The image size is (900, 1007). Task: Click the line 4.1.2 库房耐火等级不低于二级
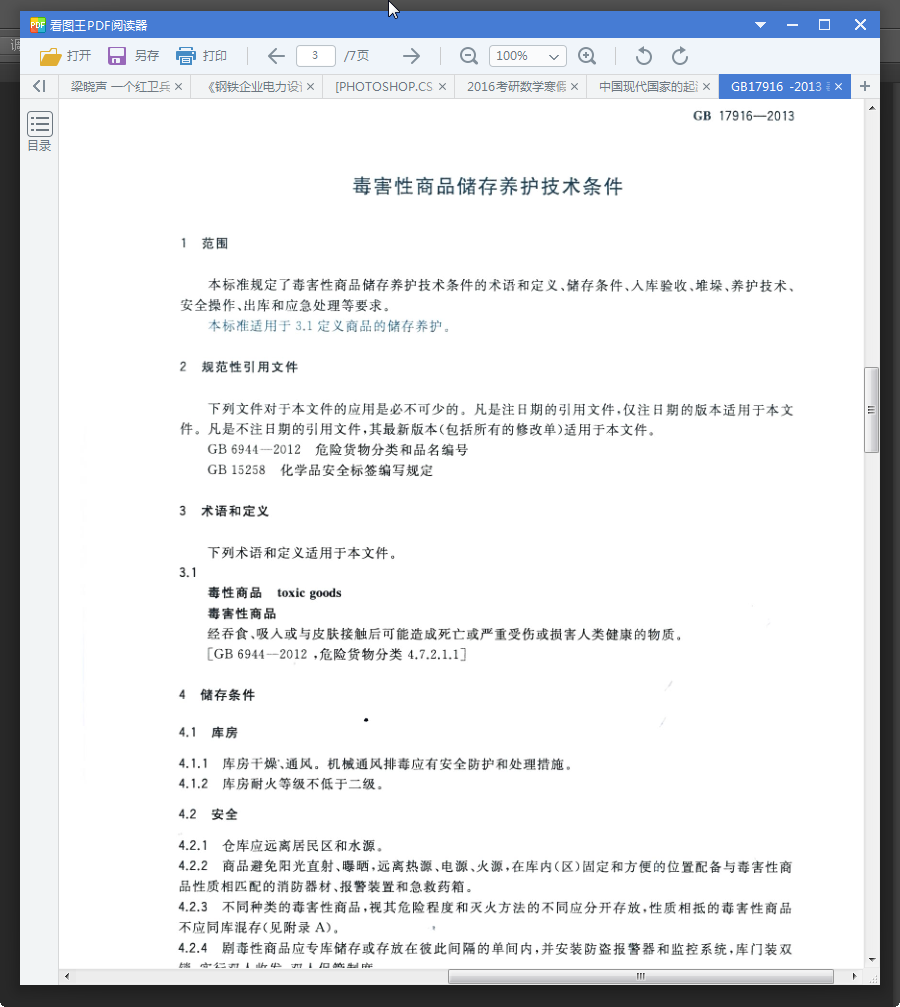[x=281, y=784]
